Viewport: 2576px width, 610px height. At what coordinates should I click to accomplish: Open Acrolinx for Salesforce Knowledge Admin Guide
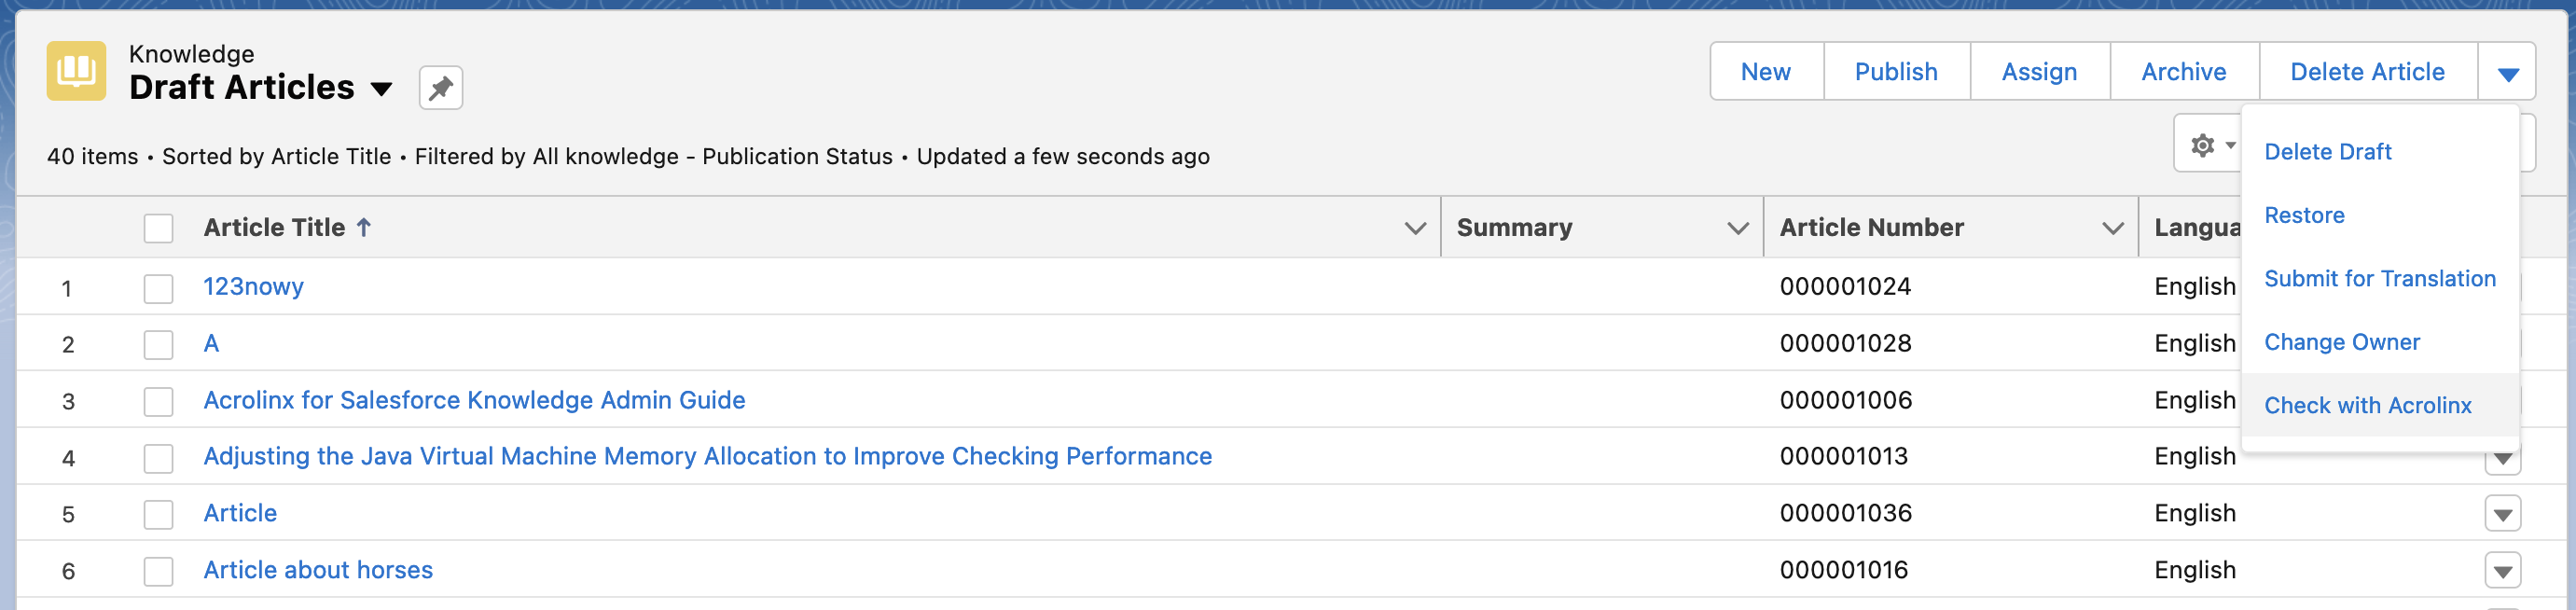(474, 400)
